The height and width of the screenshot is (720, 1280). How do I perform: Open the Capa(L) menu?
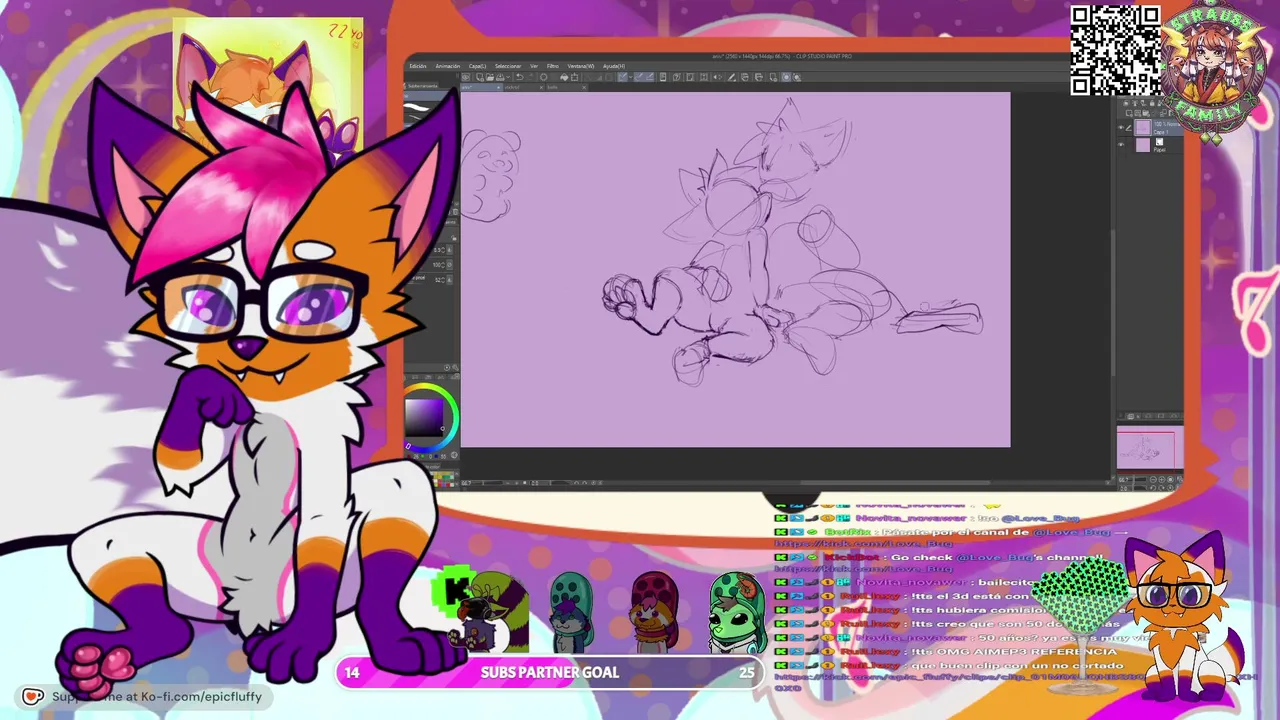click(x=478, y=66)
